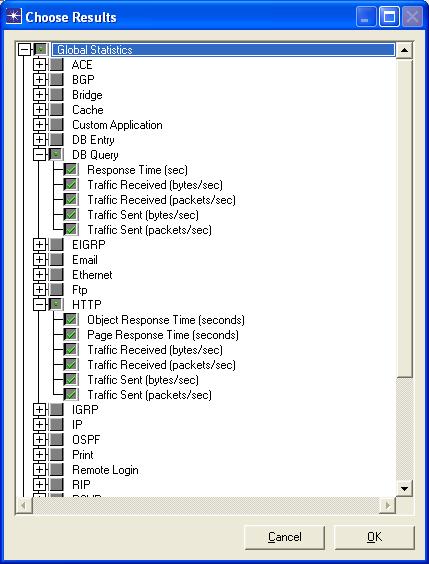Uncheck DB Query Traffic Received (bytes/sec)
The image size is (429, 564).
pos(71,185)
